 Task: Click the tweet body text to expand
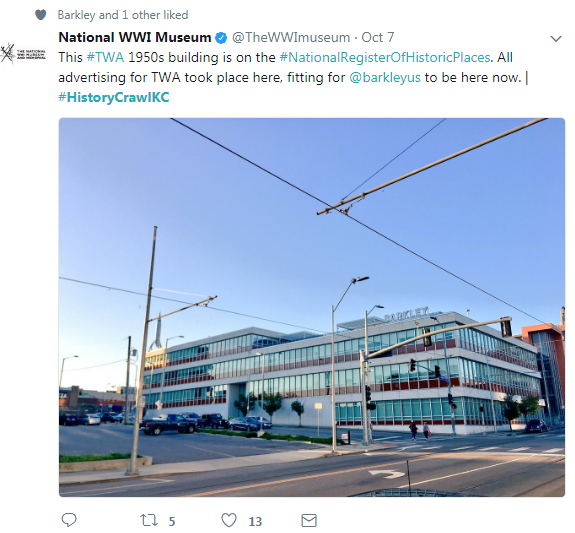[x=293, y=77]
